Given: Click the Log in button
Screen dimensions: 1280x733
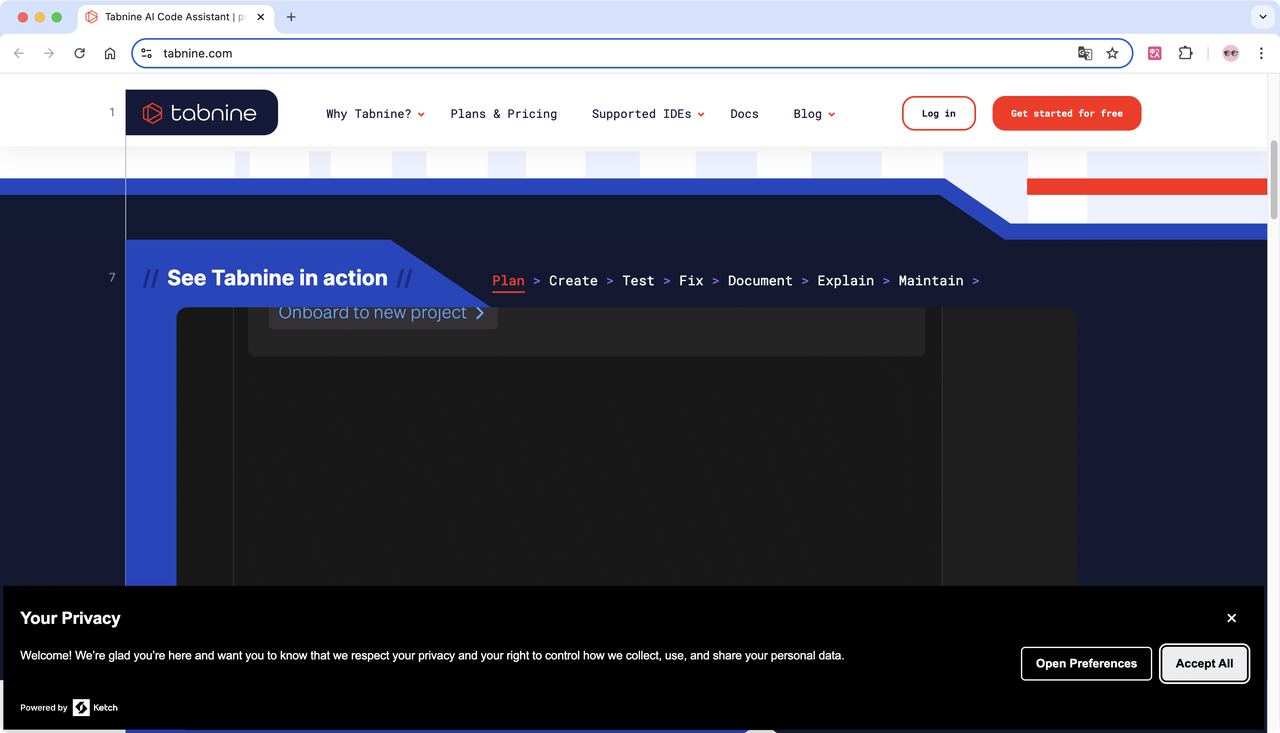Looking at the screenshot, I should tap(938, 113).
